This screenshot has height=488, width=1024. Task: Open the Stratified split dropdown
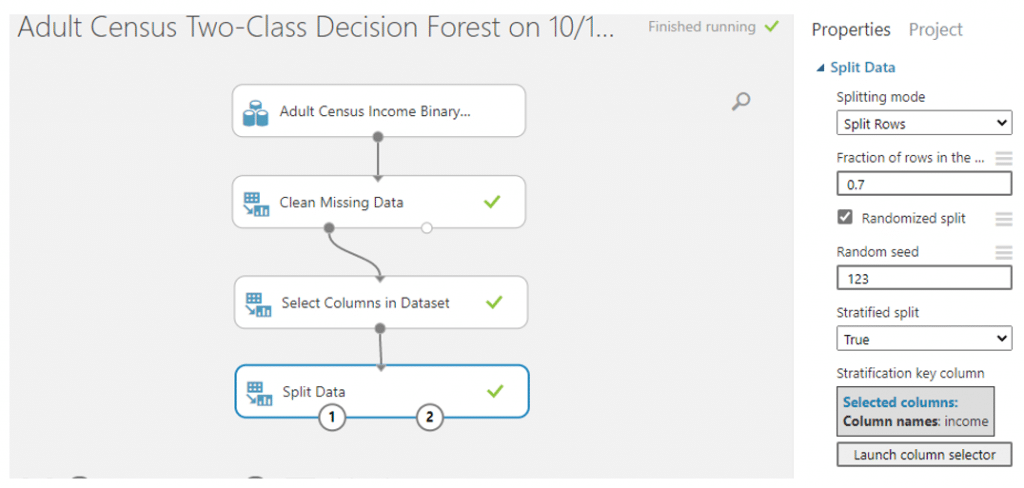[924, 338]
